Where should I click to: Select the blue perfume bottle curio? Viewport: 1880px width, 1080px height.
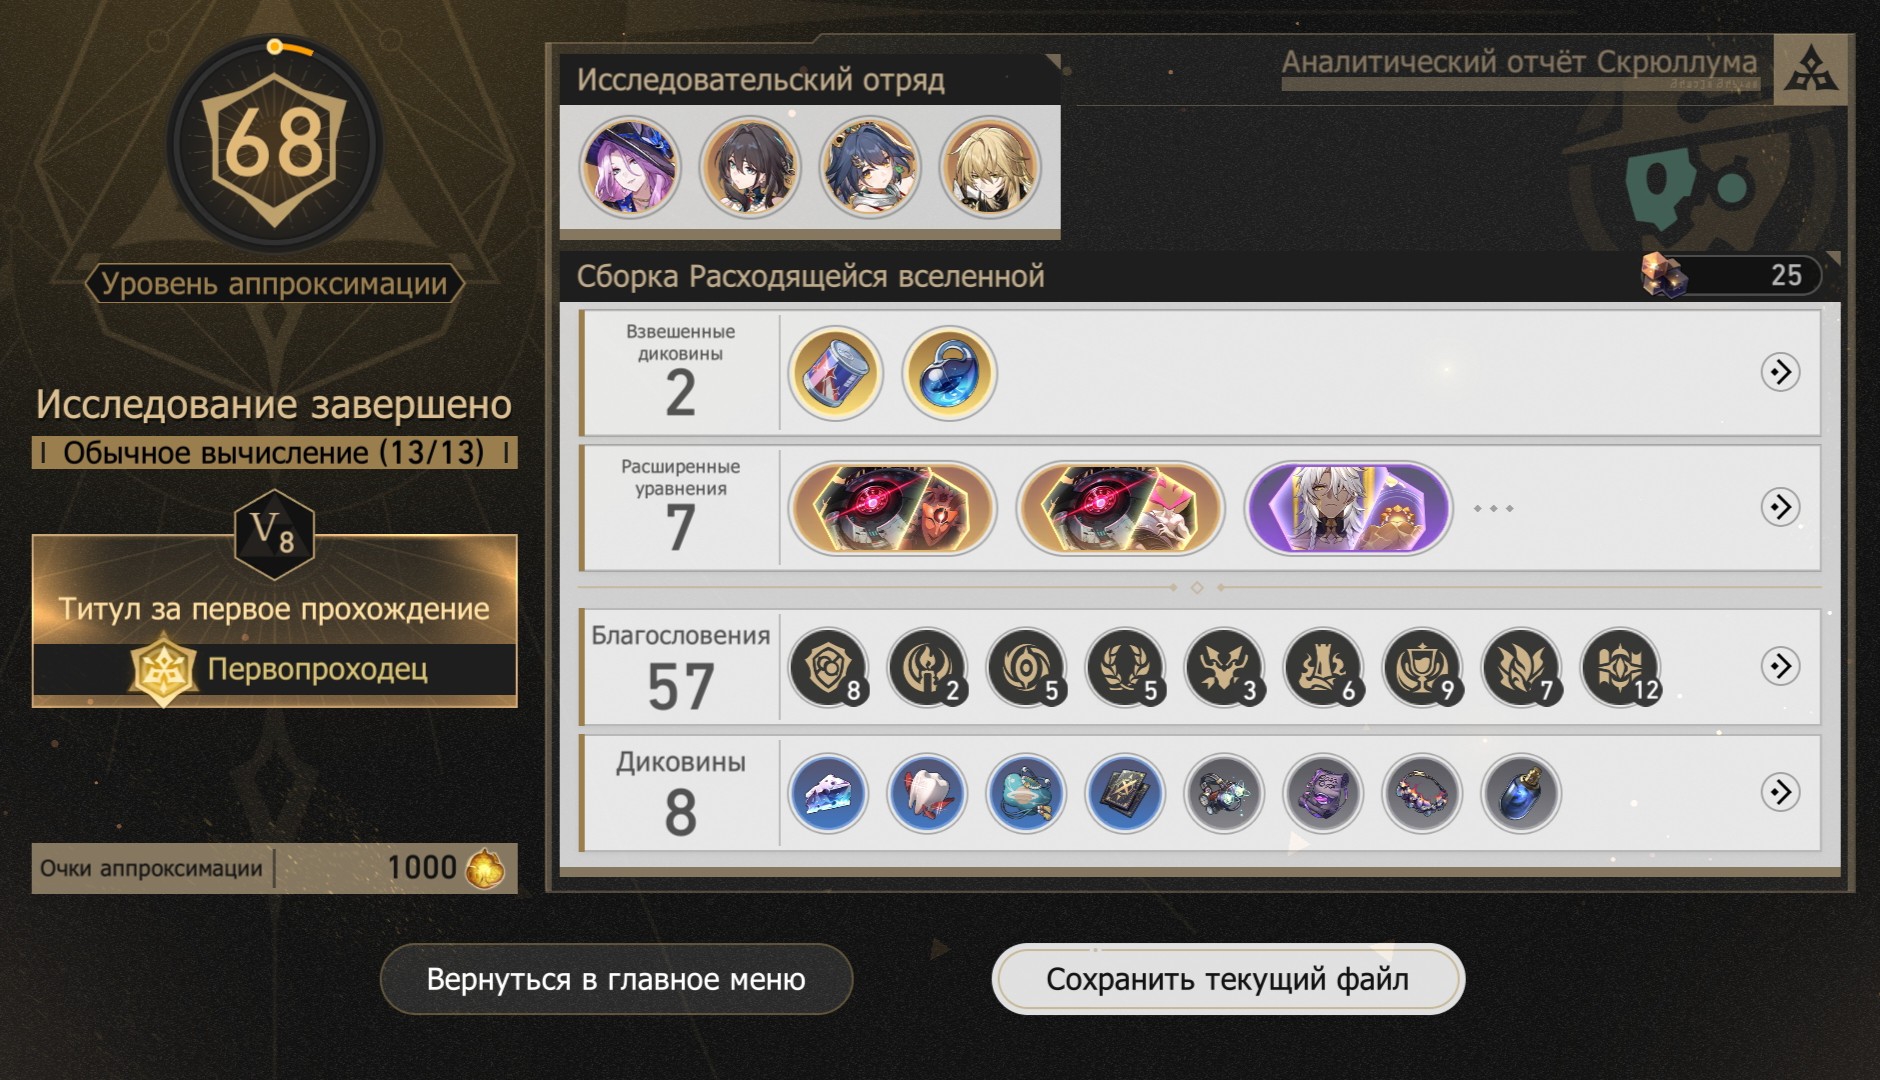pos(1521,793)
